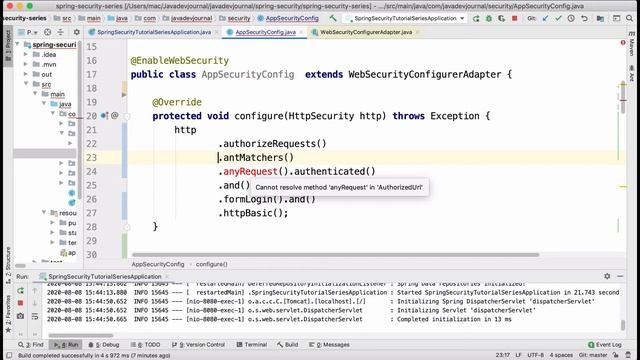
Task: Click the AppSecurityConfig breadcrumb in navigation bar
Action: click(x=292, y=18)
